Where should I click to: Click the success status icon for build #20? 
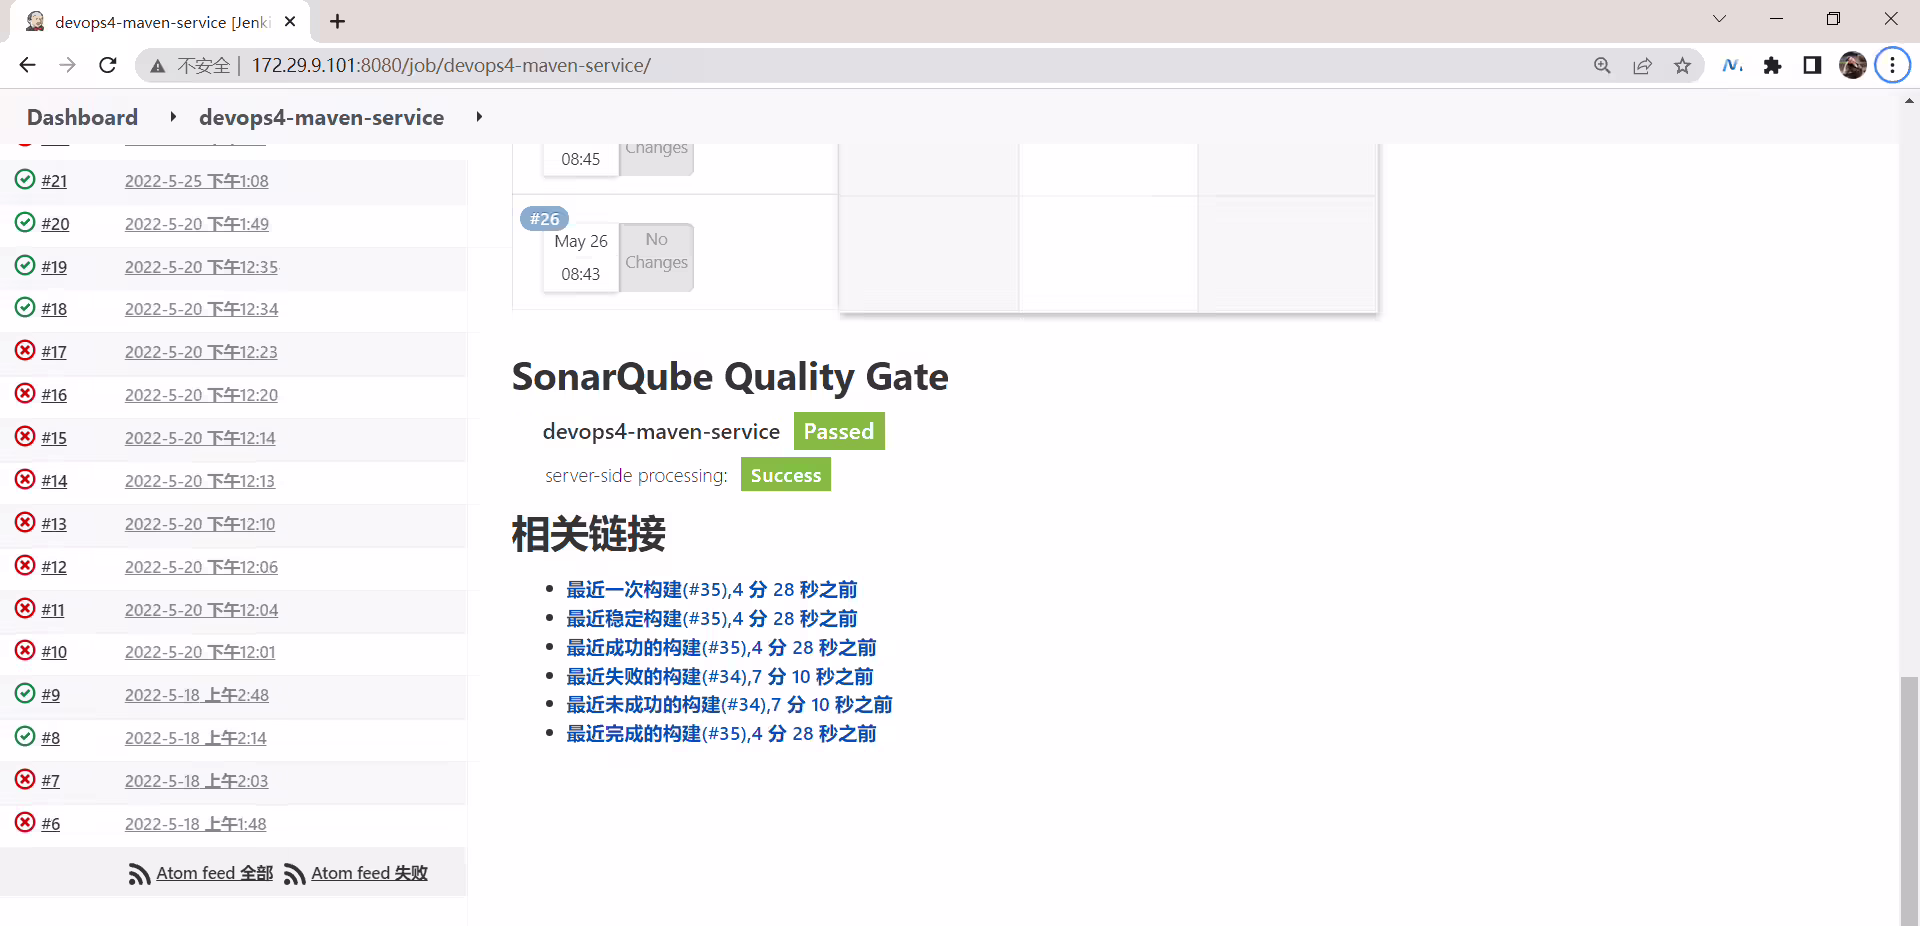25,222
